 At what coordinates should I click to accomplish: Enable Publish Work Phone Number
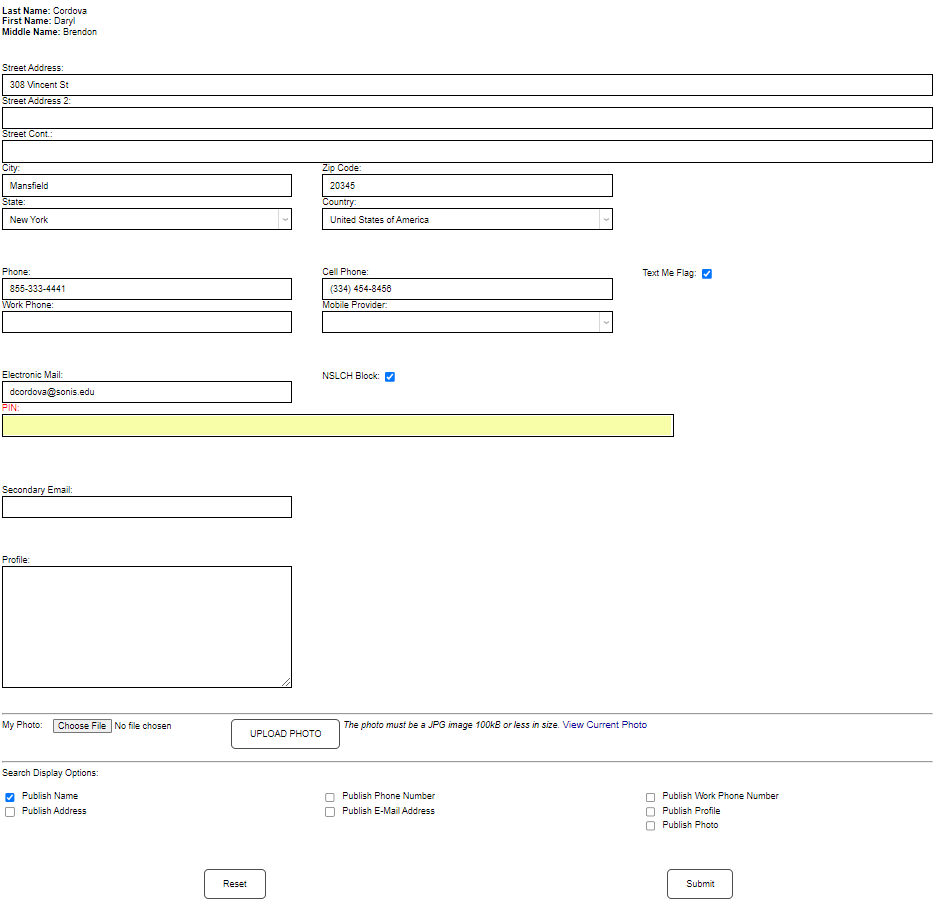[650, 797]
